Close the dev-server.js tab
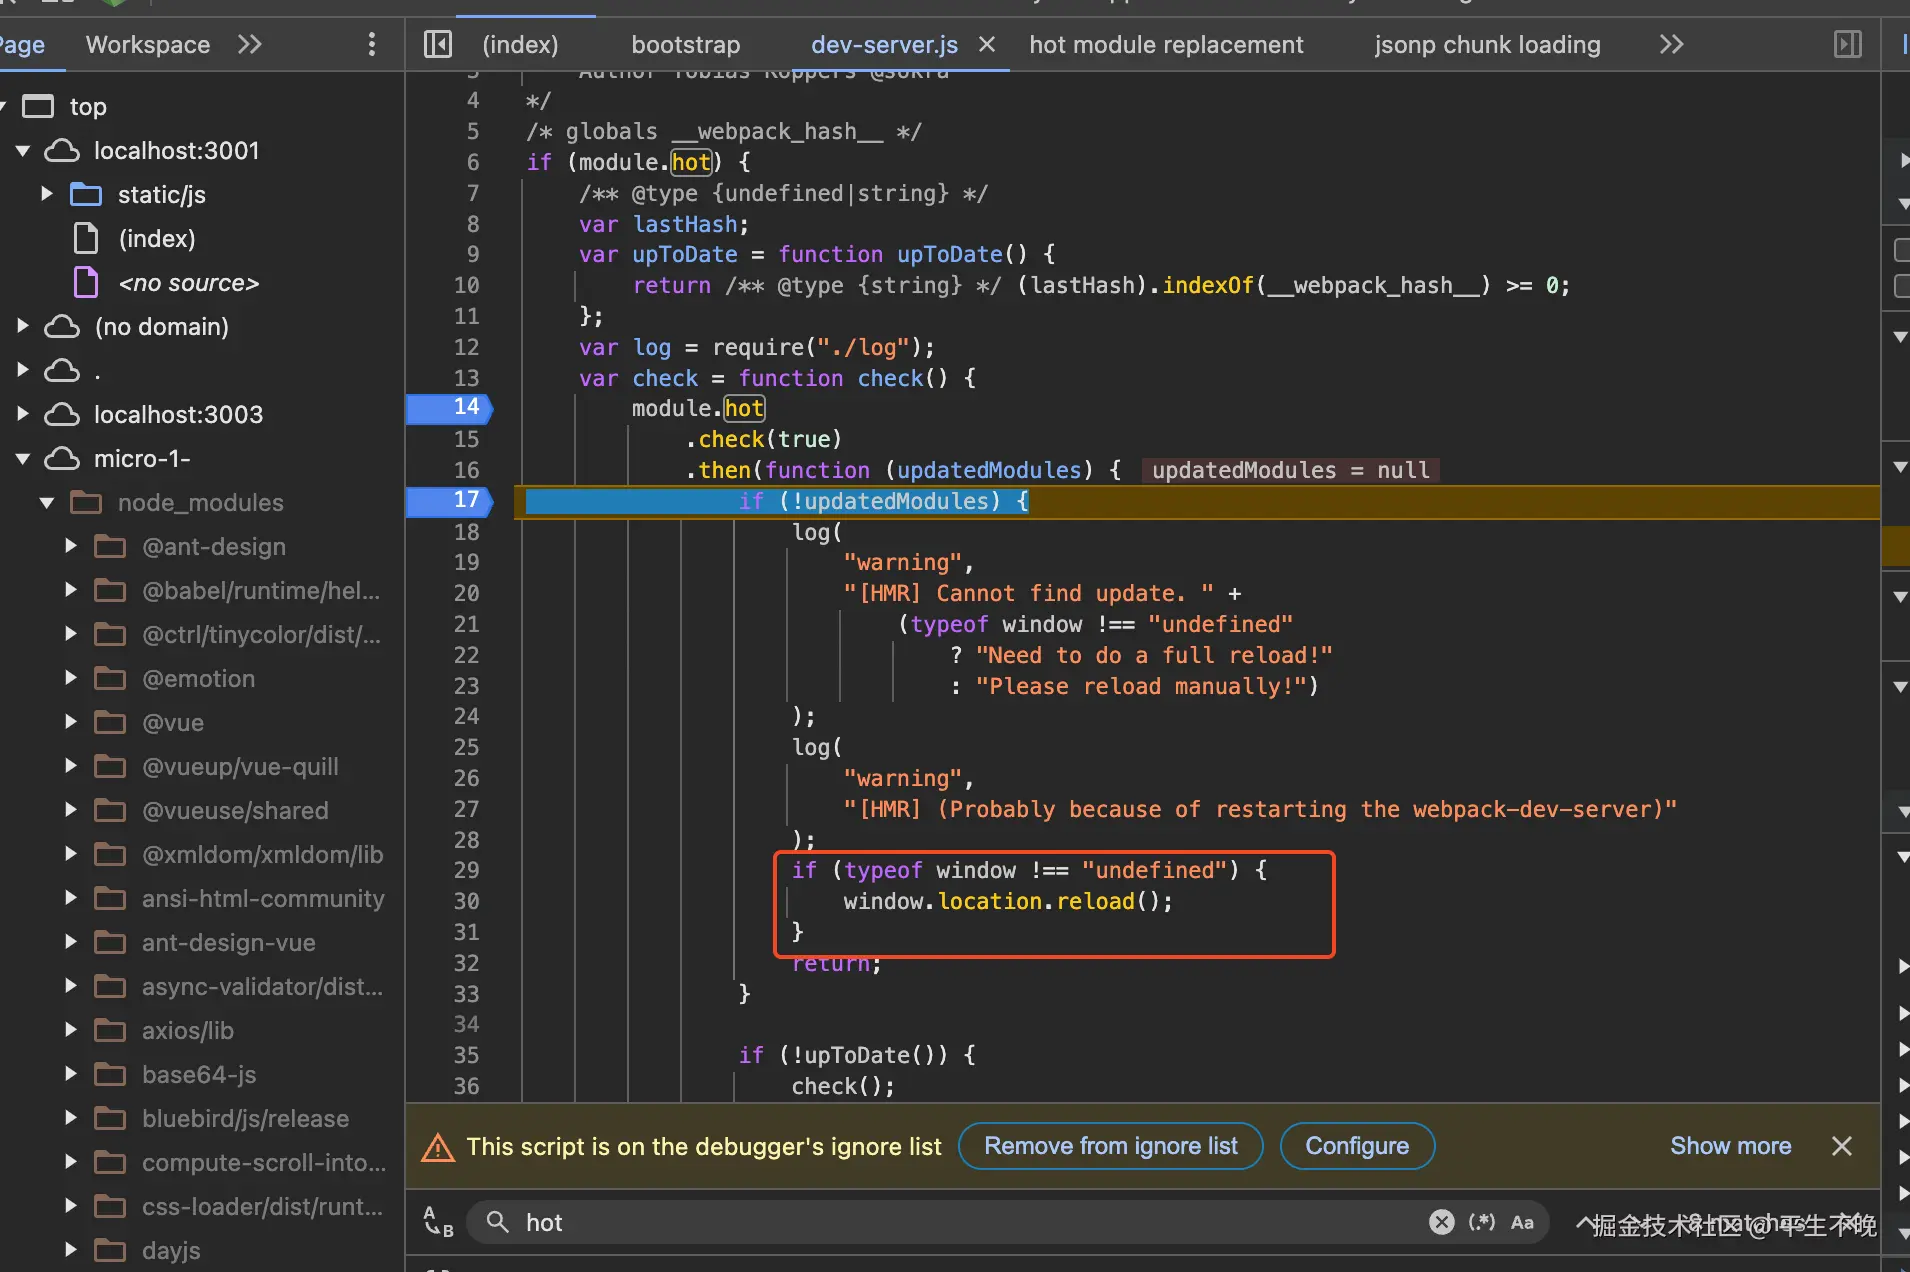 987,44
